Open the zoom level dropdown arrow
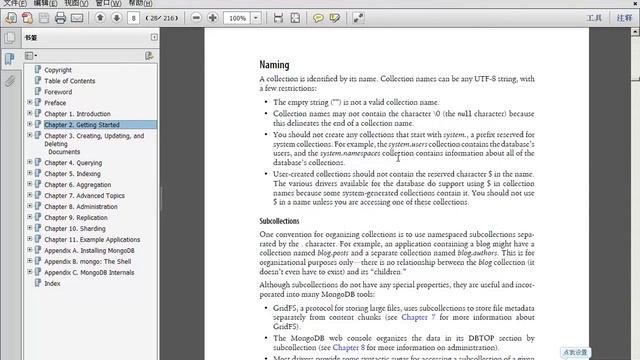The height and width of the screenshot is (360, 640). pyautogui.click(x=256, y=18)
